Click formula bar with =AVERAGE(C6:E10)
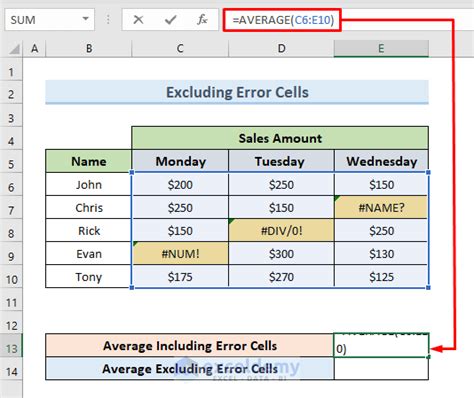 point(283,20)
